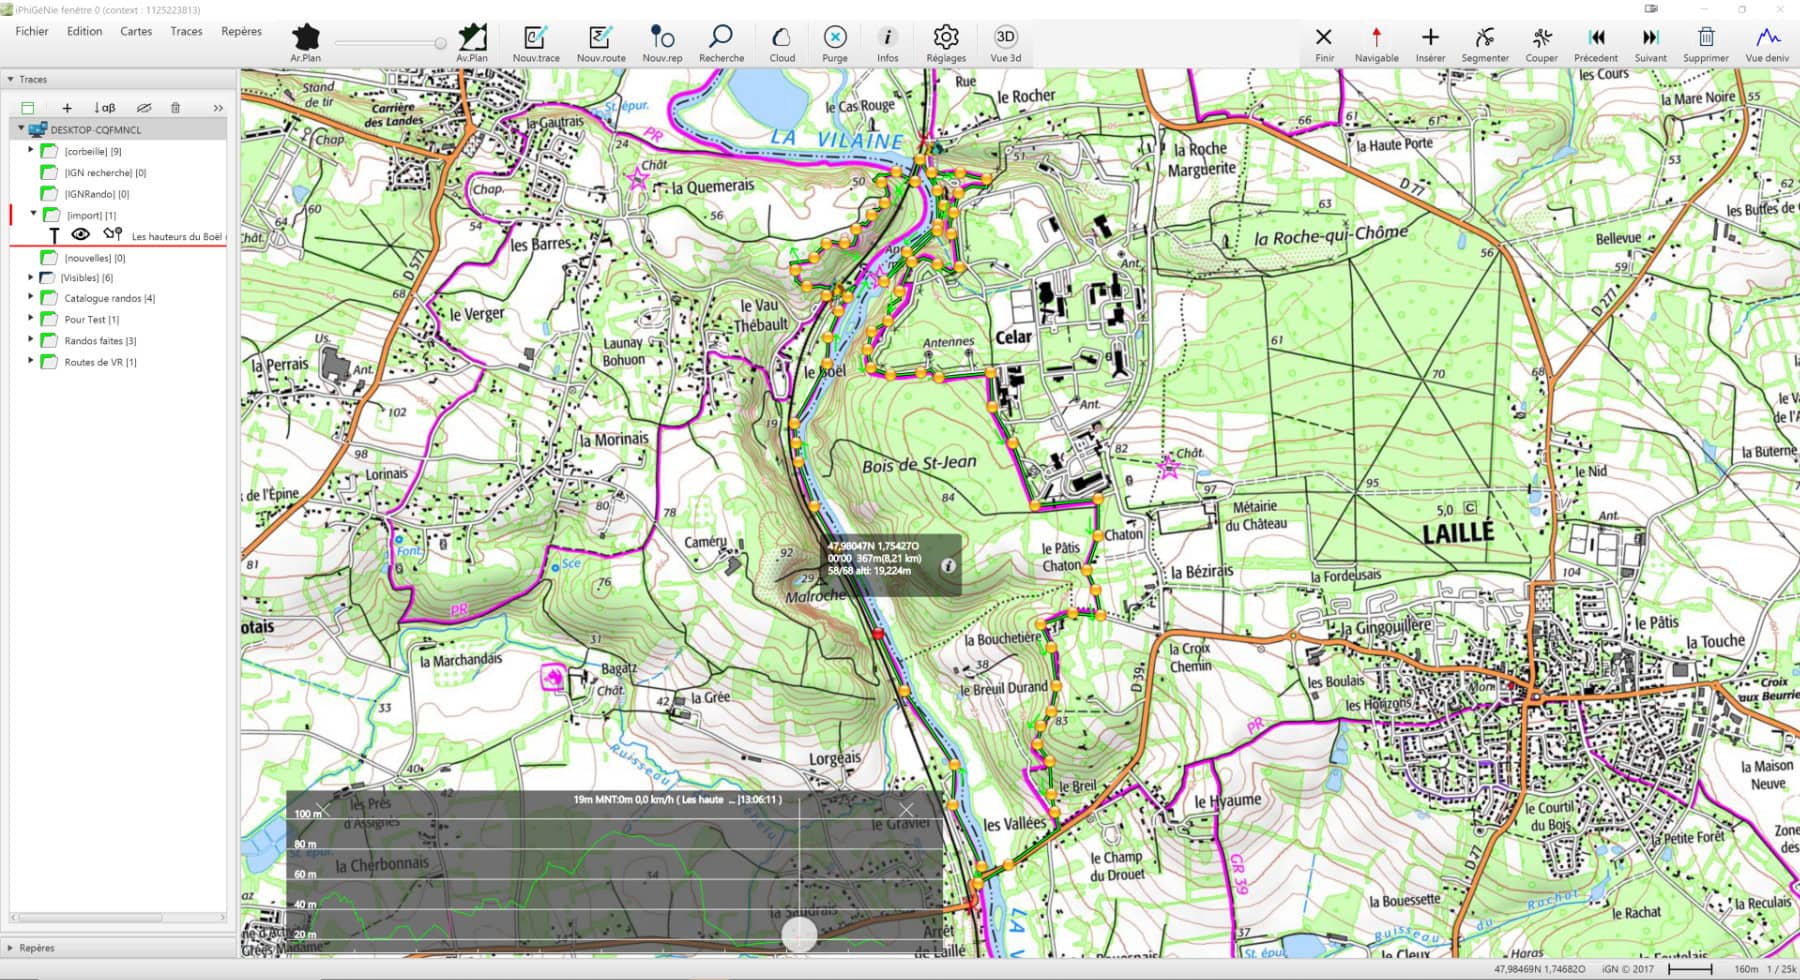Image resolution: width=1800 pixels, height=980 pixels.
Task: Click the Segmenter trace tool
Action: click(1485, 43)
